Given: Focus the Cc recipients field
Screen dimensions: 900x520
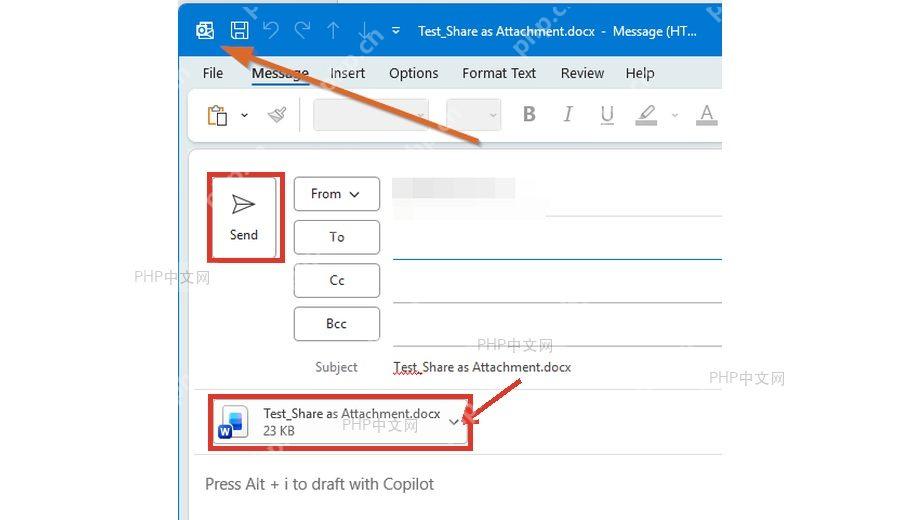Looking at the screenshot, I should pos(557,284).
